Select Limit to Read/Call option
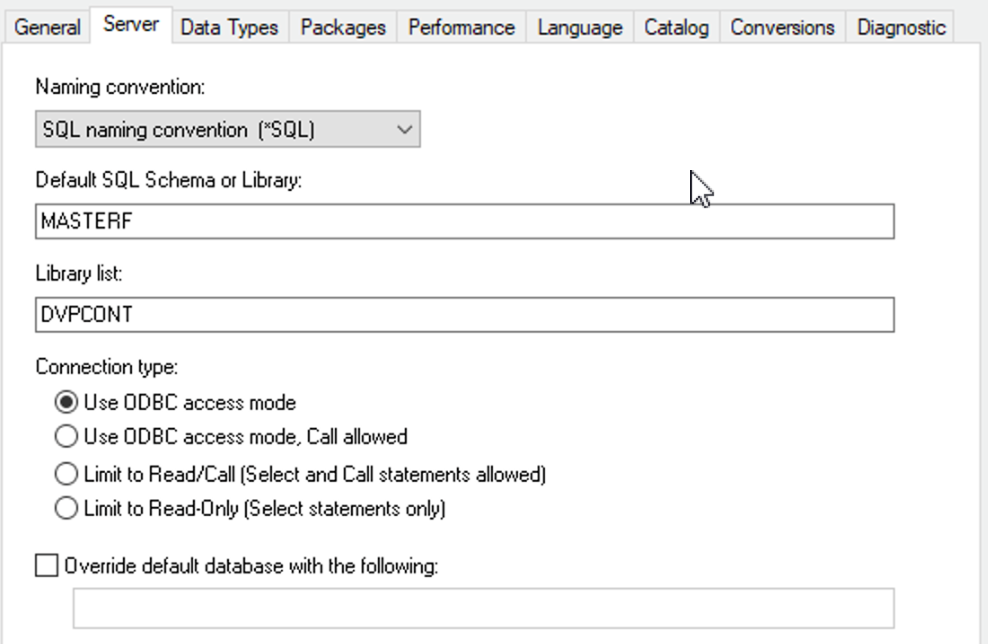The width and height of the screenshot is (988, 644). coord(66,473)
